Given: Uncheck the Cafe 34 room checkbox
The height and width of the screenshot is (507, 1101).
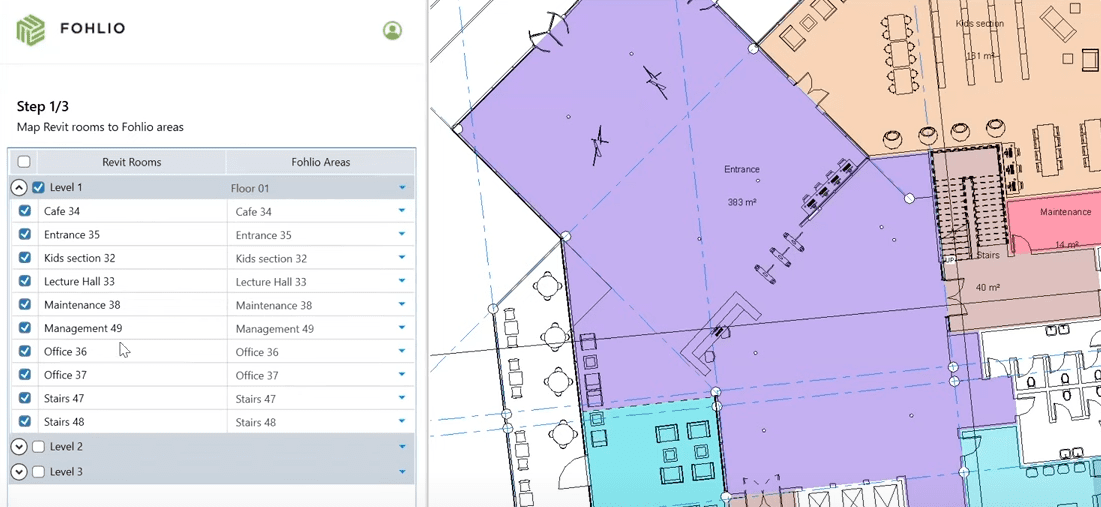Looking at the screenshot, I should (x=25, y=211).
